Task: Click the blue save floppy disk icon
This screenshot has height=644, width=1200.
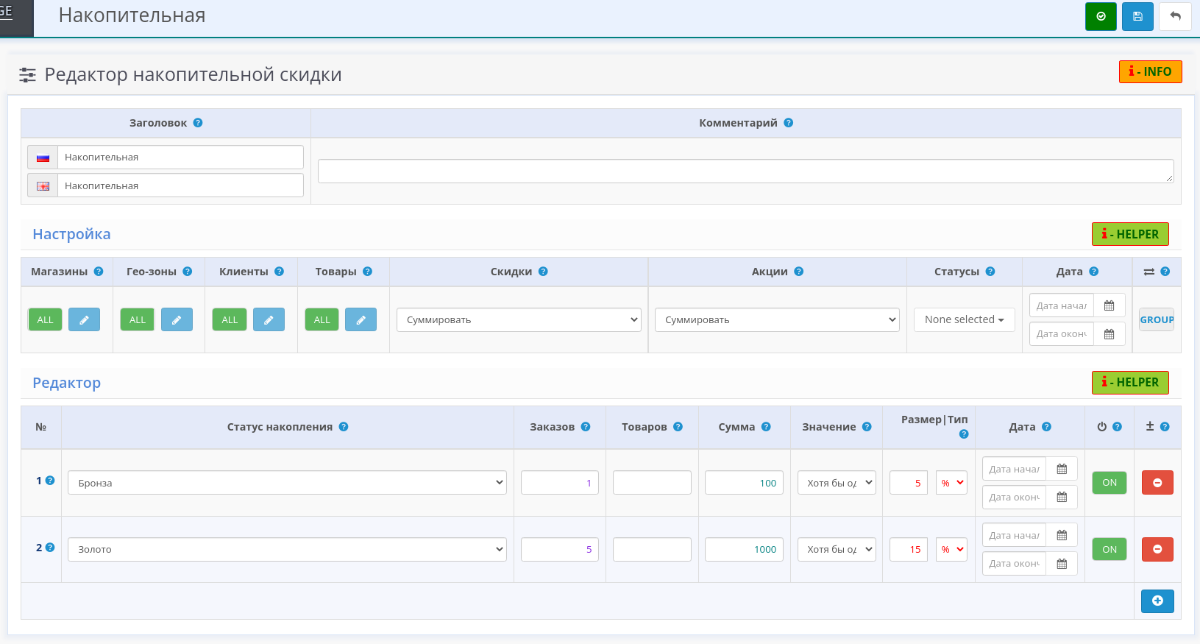Action: pos(1137,17)
